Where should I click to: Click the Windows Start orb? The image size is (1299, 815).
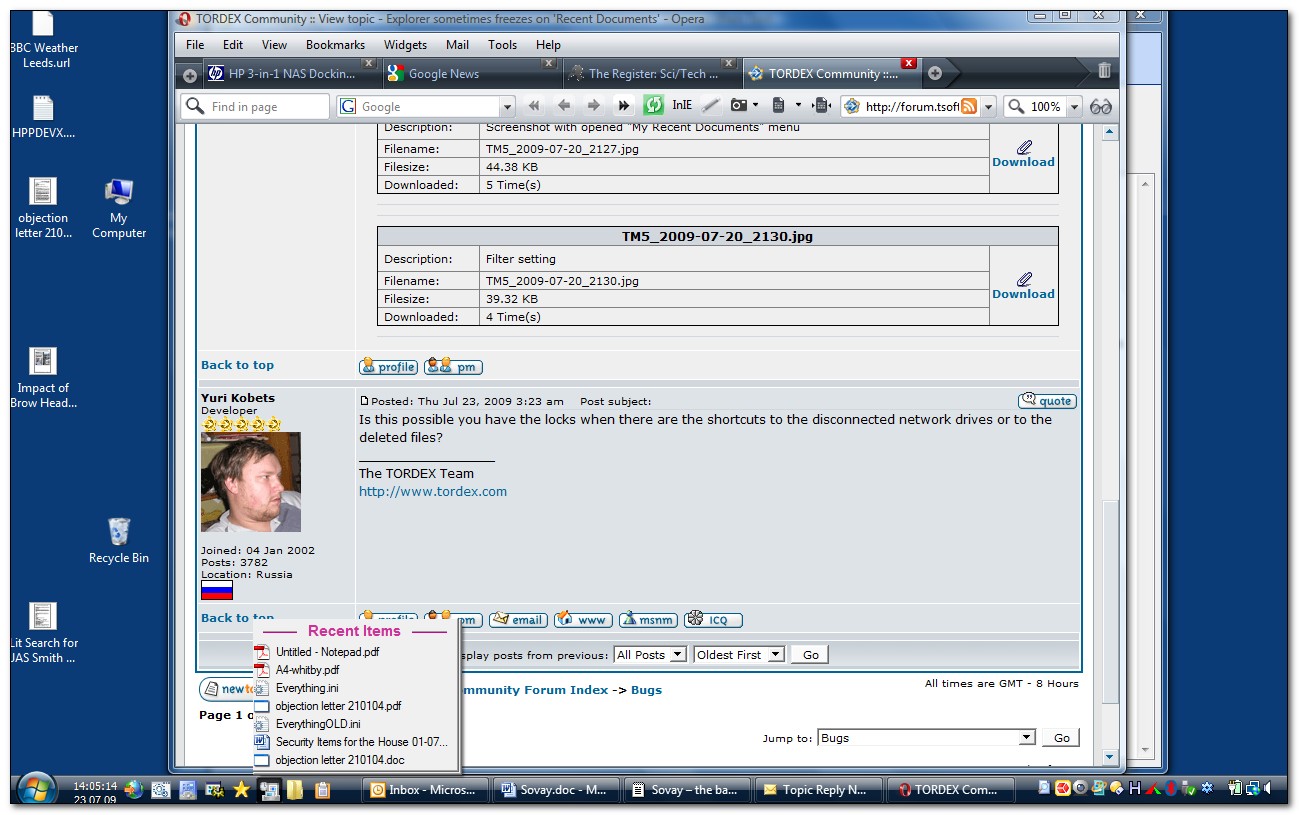(x=36, y=789)
